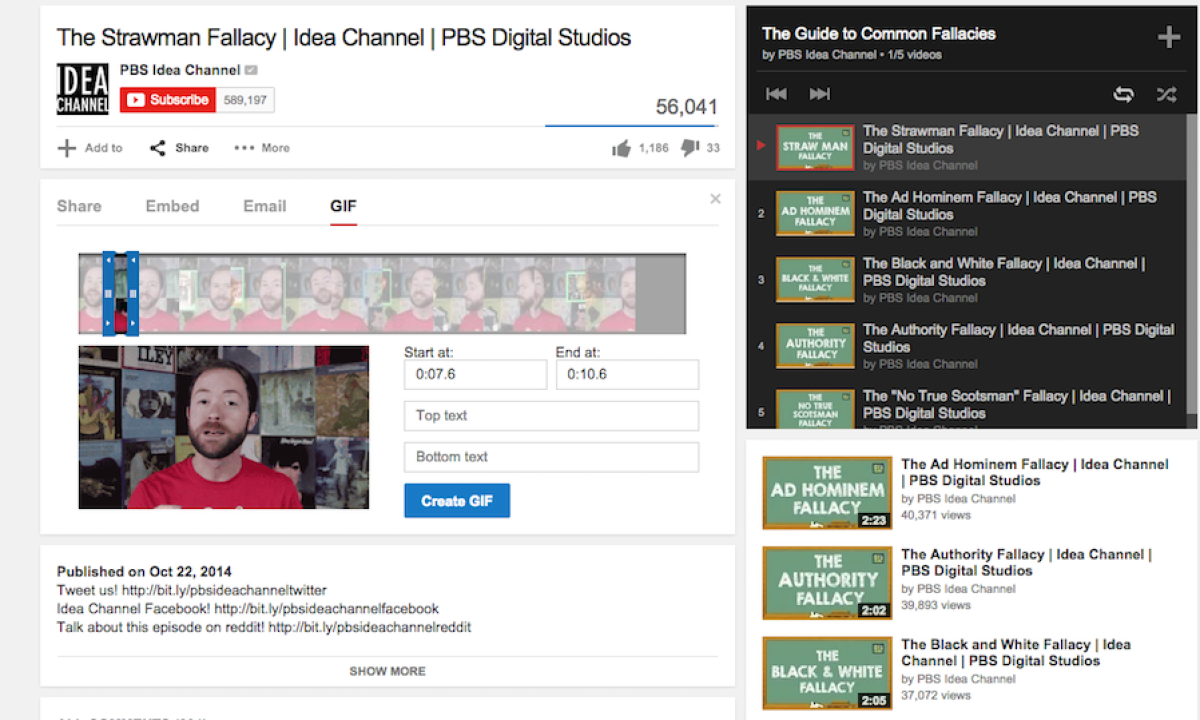Open the More options menu

pos(262,148)
